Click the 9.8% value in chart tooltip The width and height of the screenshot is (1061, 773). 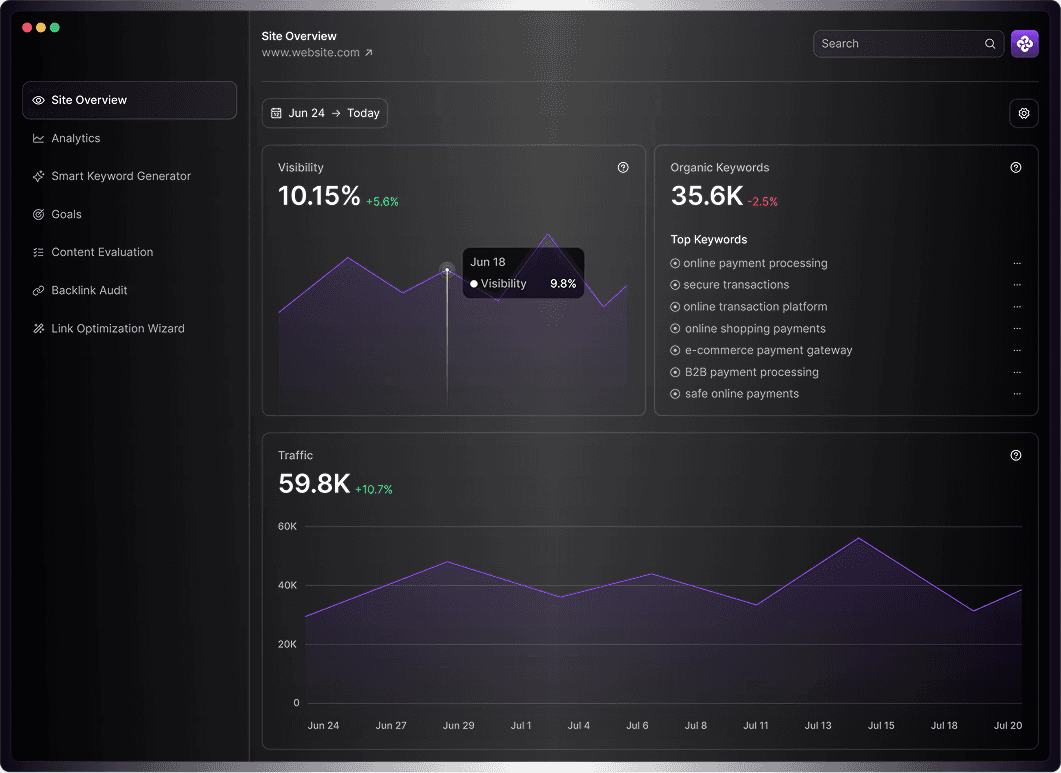[x=563, y=284]
